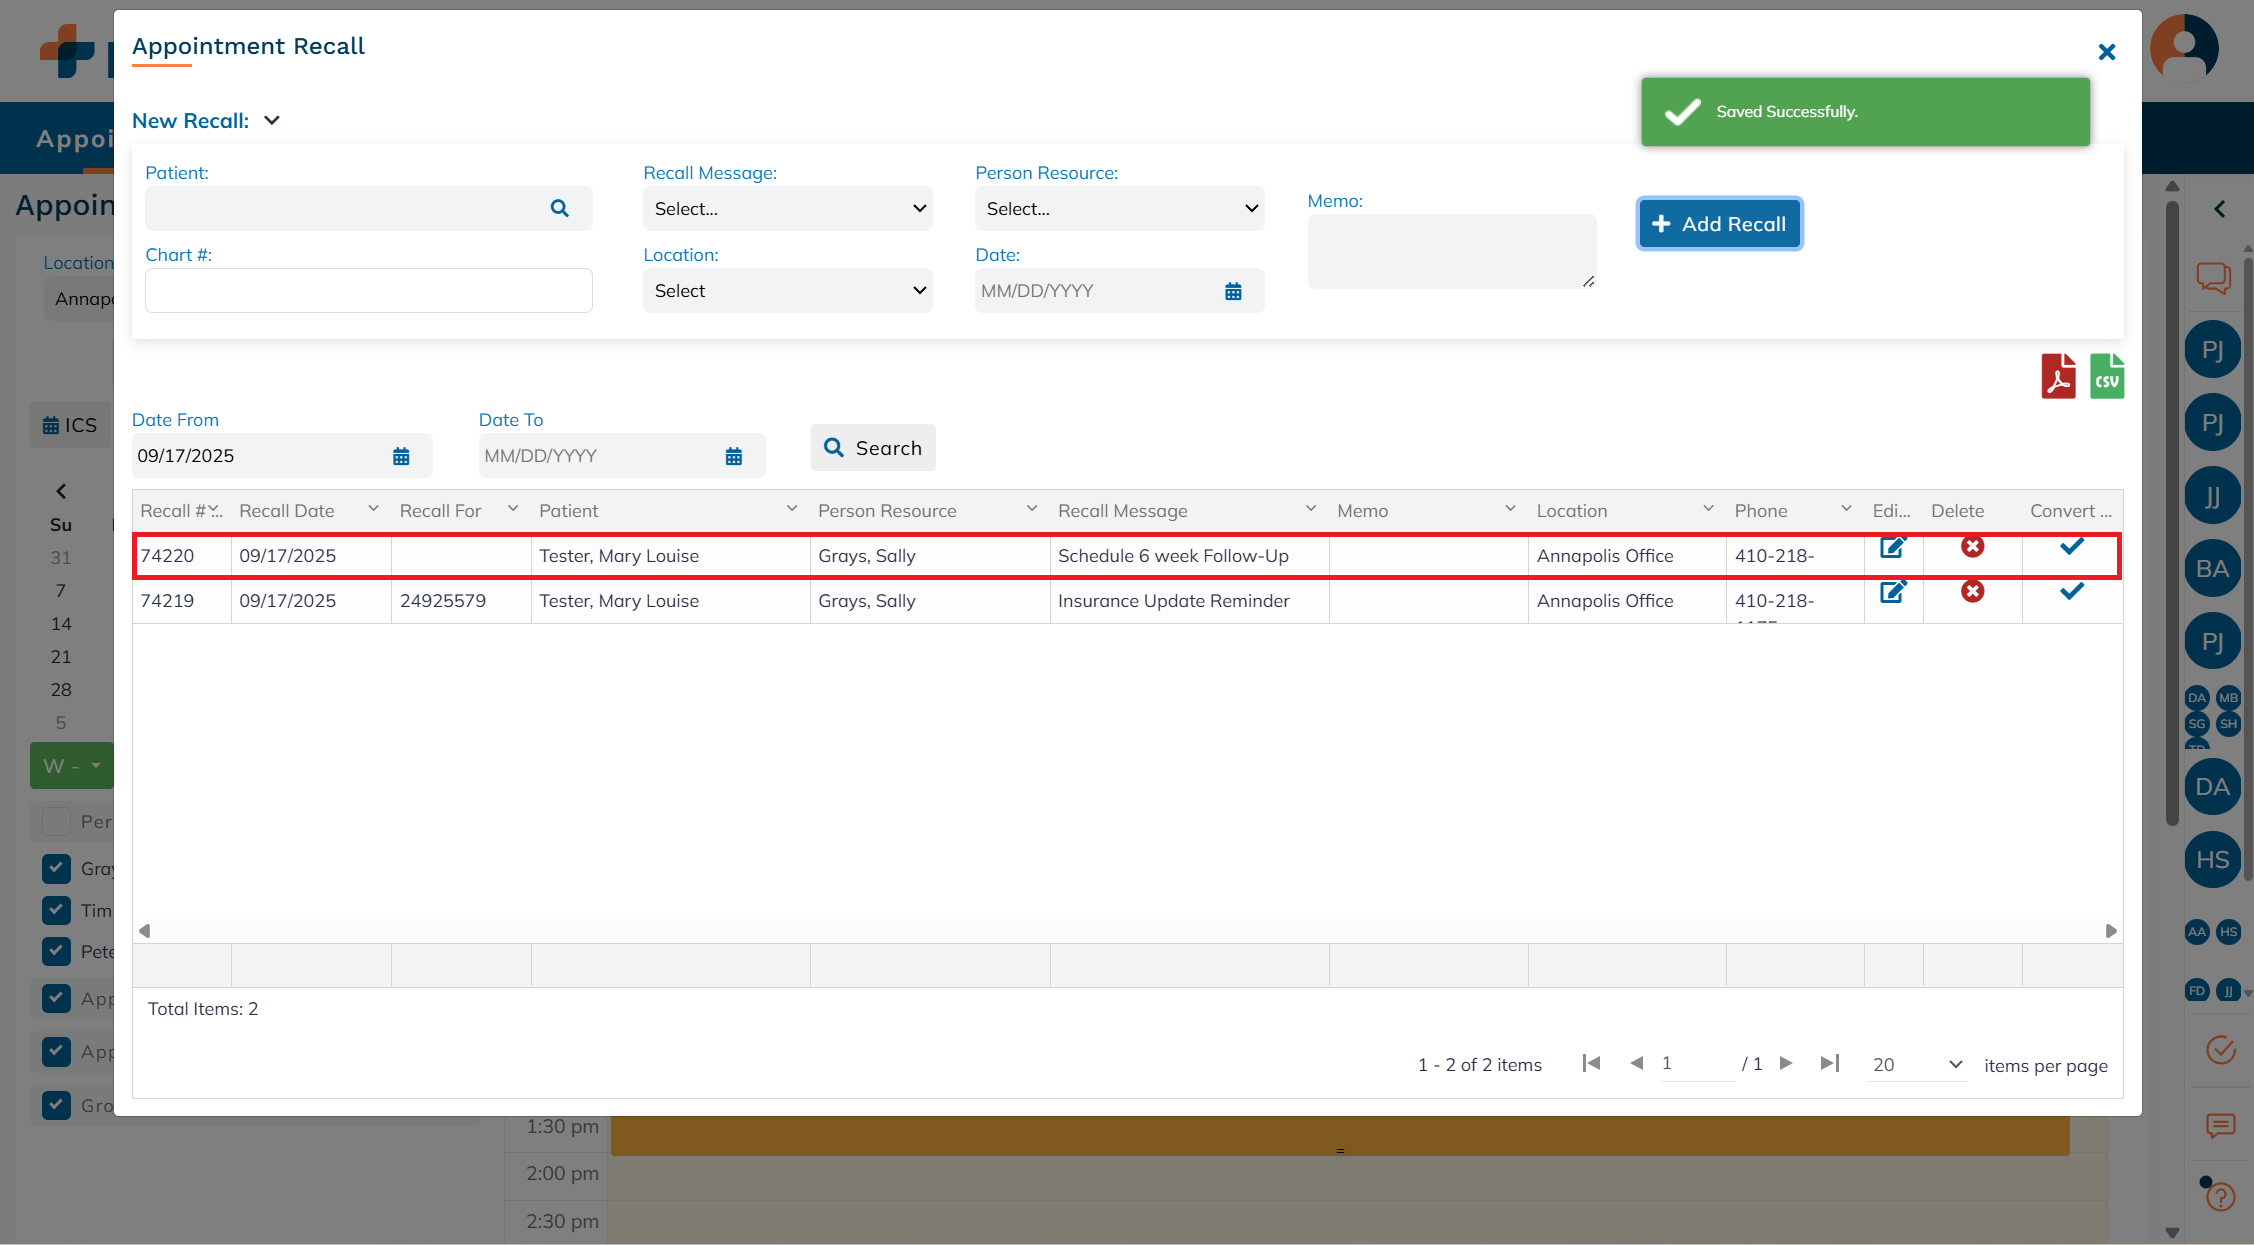The image size is (2254, 1245).
Task: Open Date From calendar picker
Action: pyautogui.click(x=401, y=456)
